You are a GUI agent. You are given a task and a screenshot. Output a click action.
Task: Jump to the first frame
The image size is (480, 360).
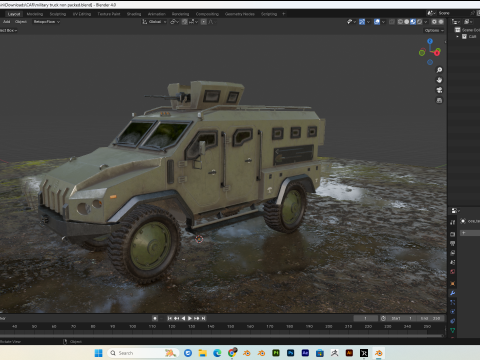tap(170, 318)
